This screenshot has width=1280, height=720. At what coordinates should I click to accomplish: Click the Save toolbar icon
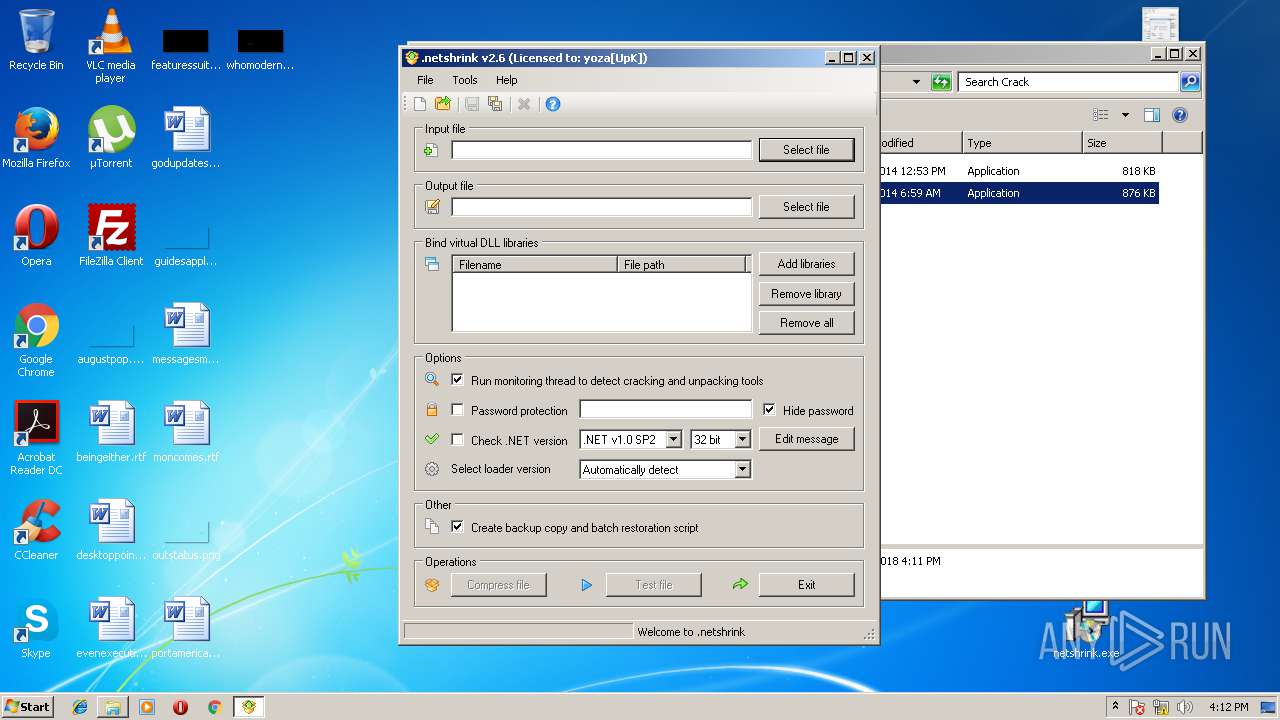pyautogui.click(x=472, y=104)
